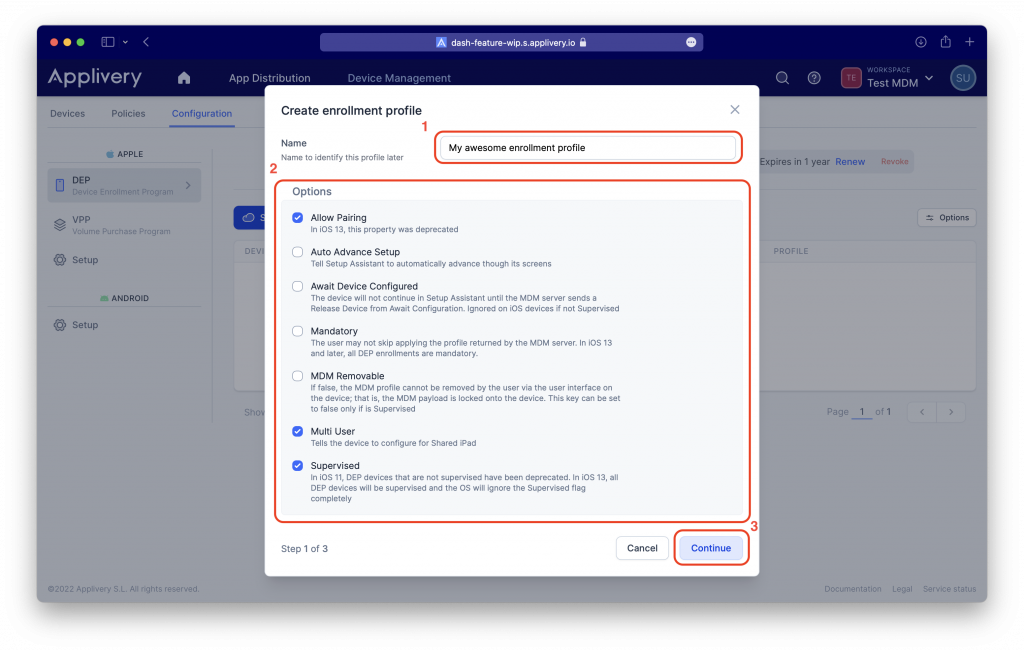Go to the home icon
This screenshot has height=651, width=1024.
pyautogui.click(x=184, y=78)
